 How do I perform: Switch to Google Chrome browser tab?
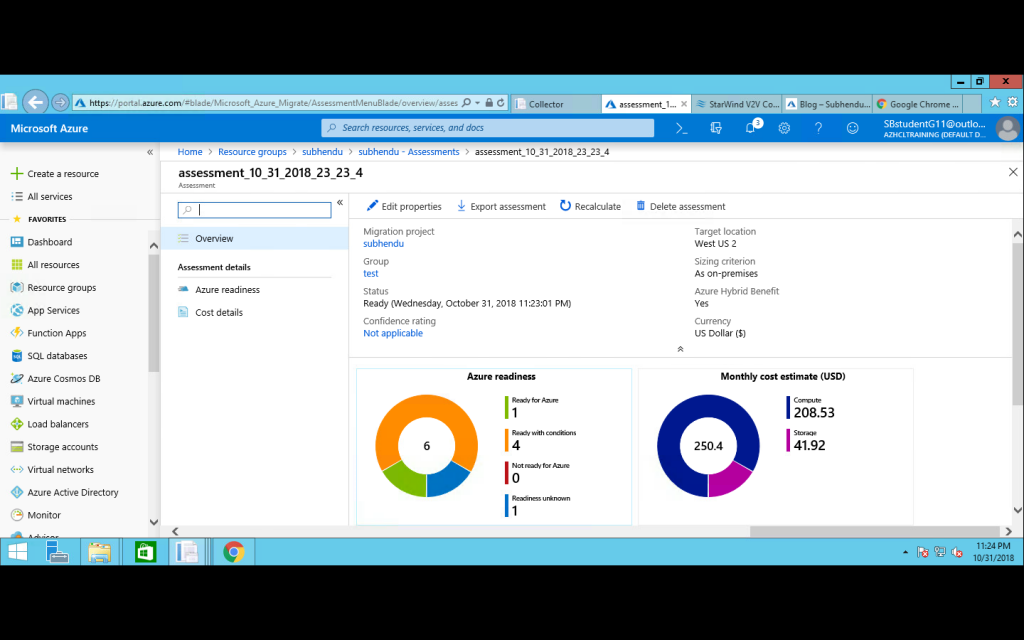click(x=918, y=104)
